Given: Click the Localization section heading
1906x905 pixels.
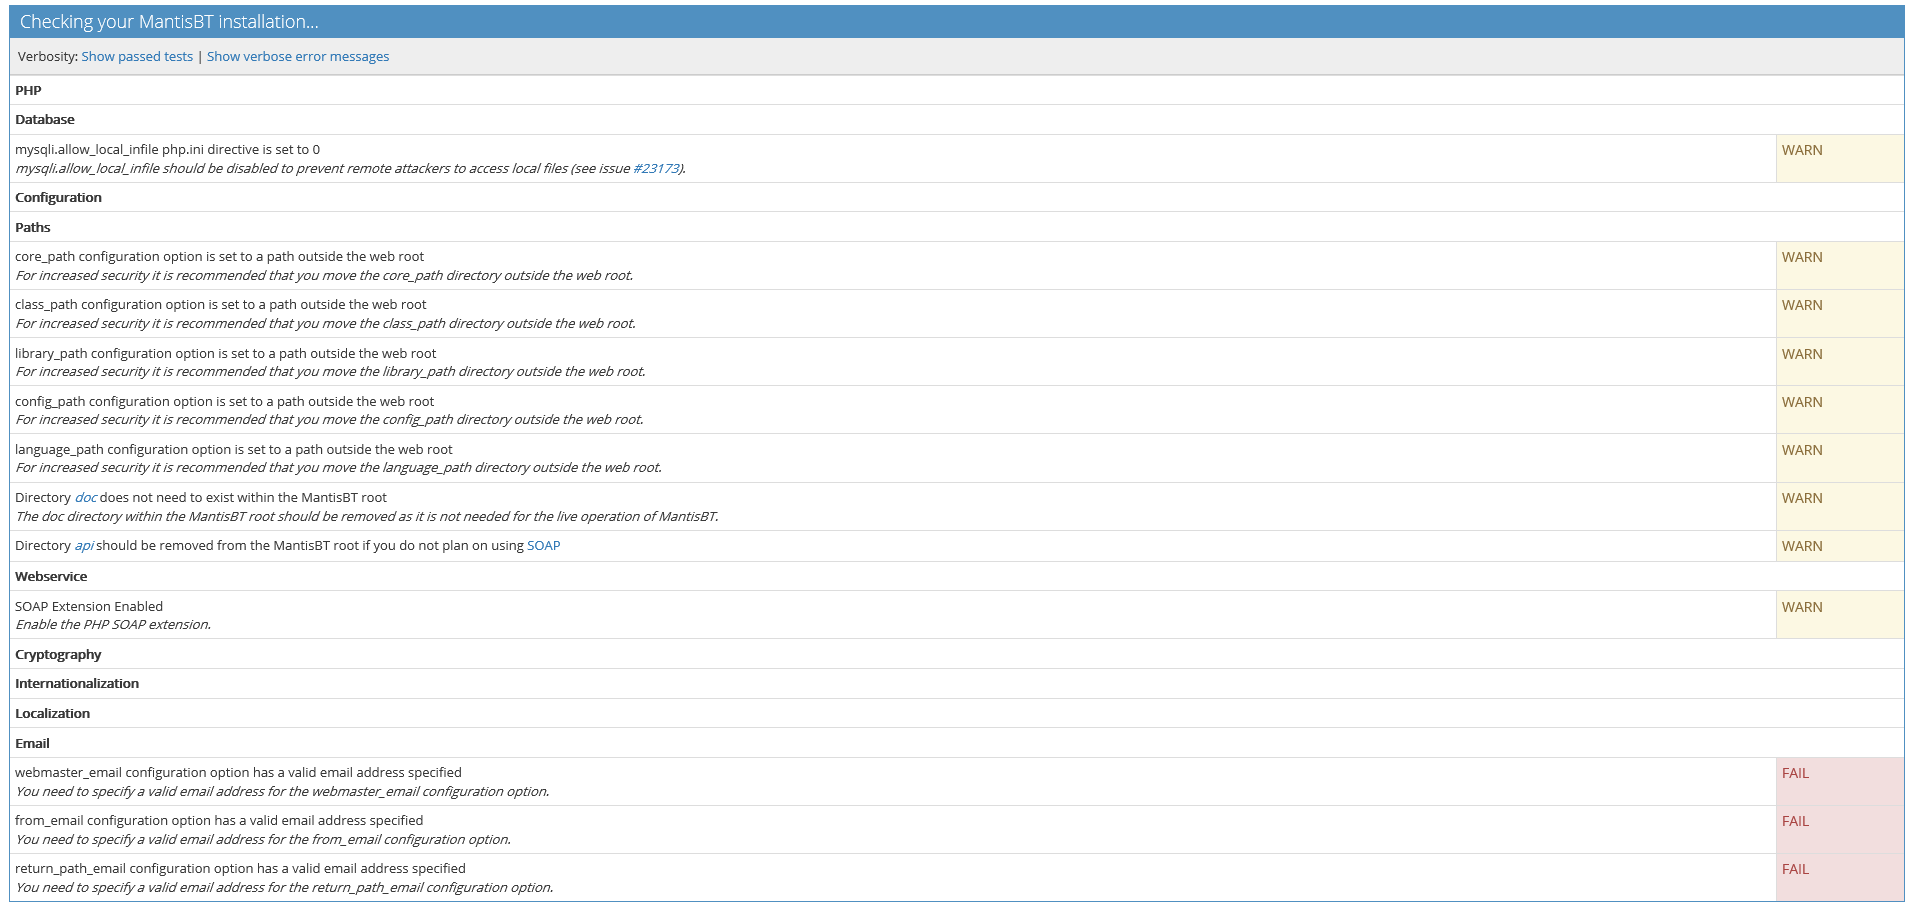Looking at the screenshot, I should [x=52, y=714].
